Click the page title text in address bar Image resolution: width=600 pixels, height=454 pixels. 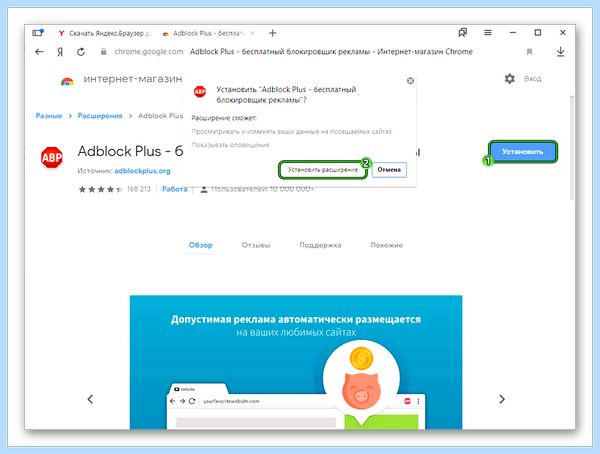331,52
